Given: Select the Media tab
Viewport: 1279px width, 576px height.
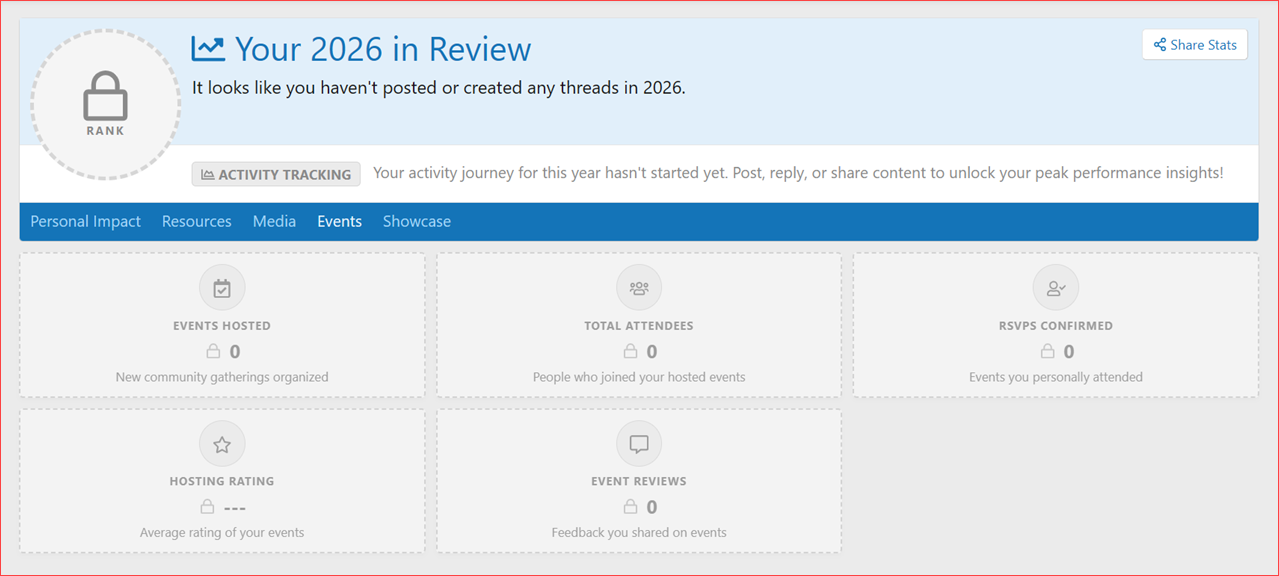Looking at the screenshot, I should [274, 222].
